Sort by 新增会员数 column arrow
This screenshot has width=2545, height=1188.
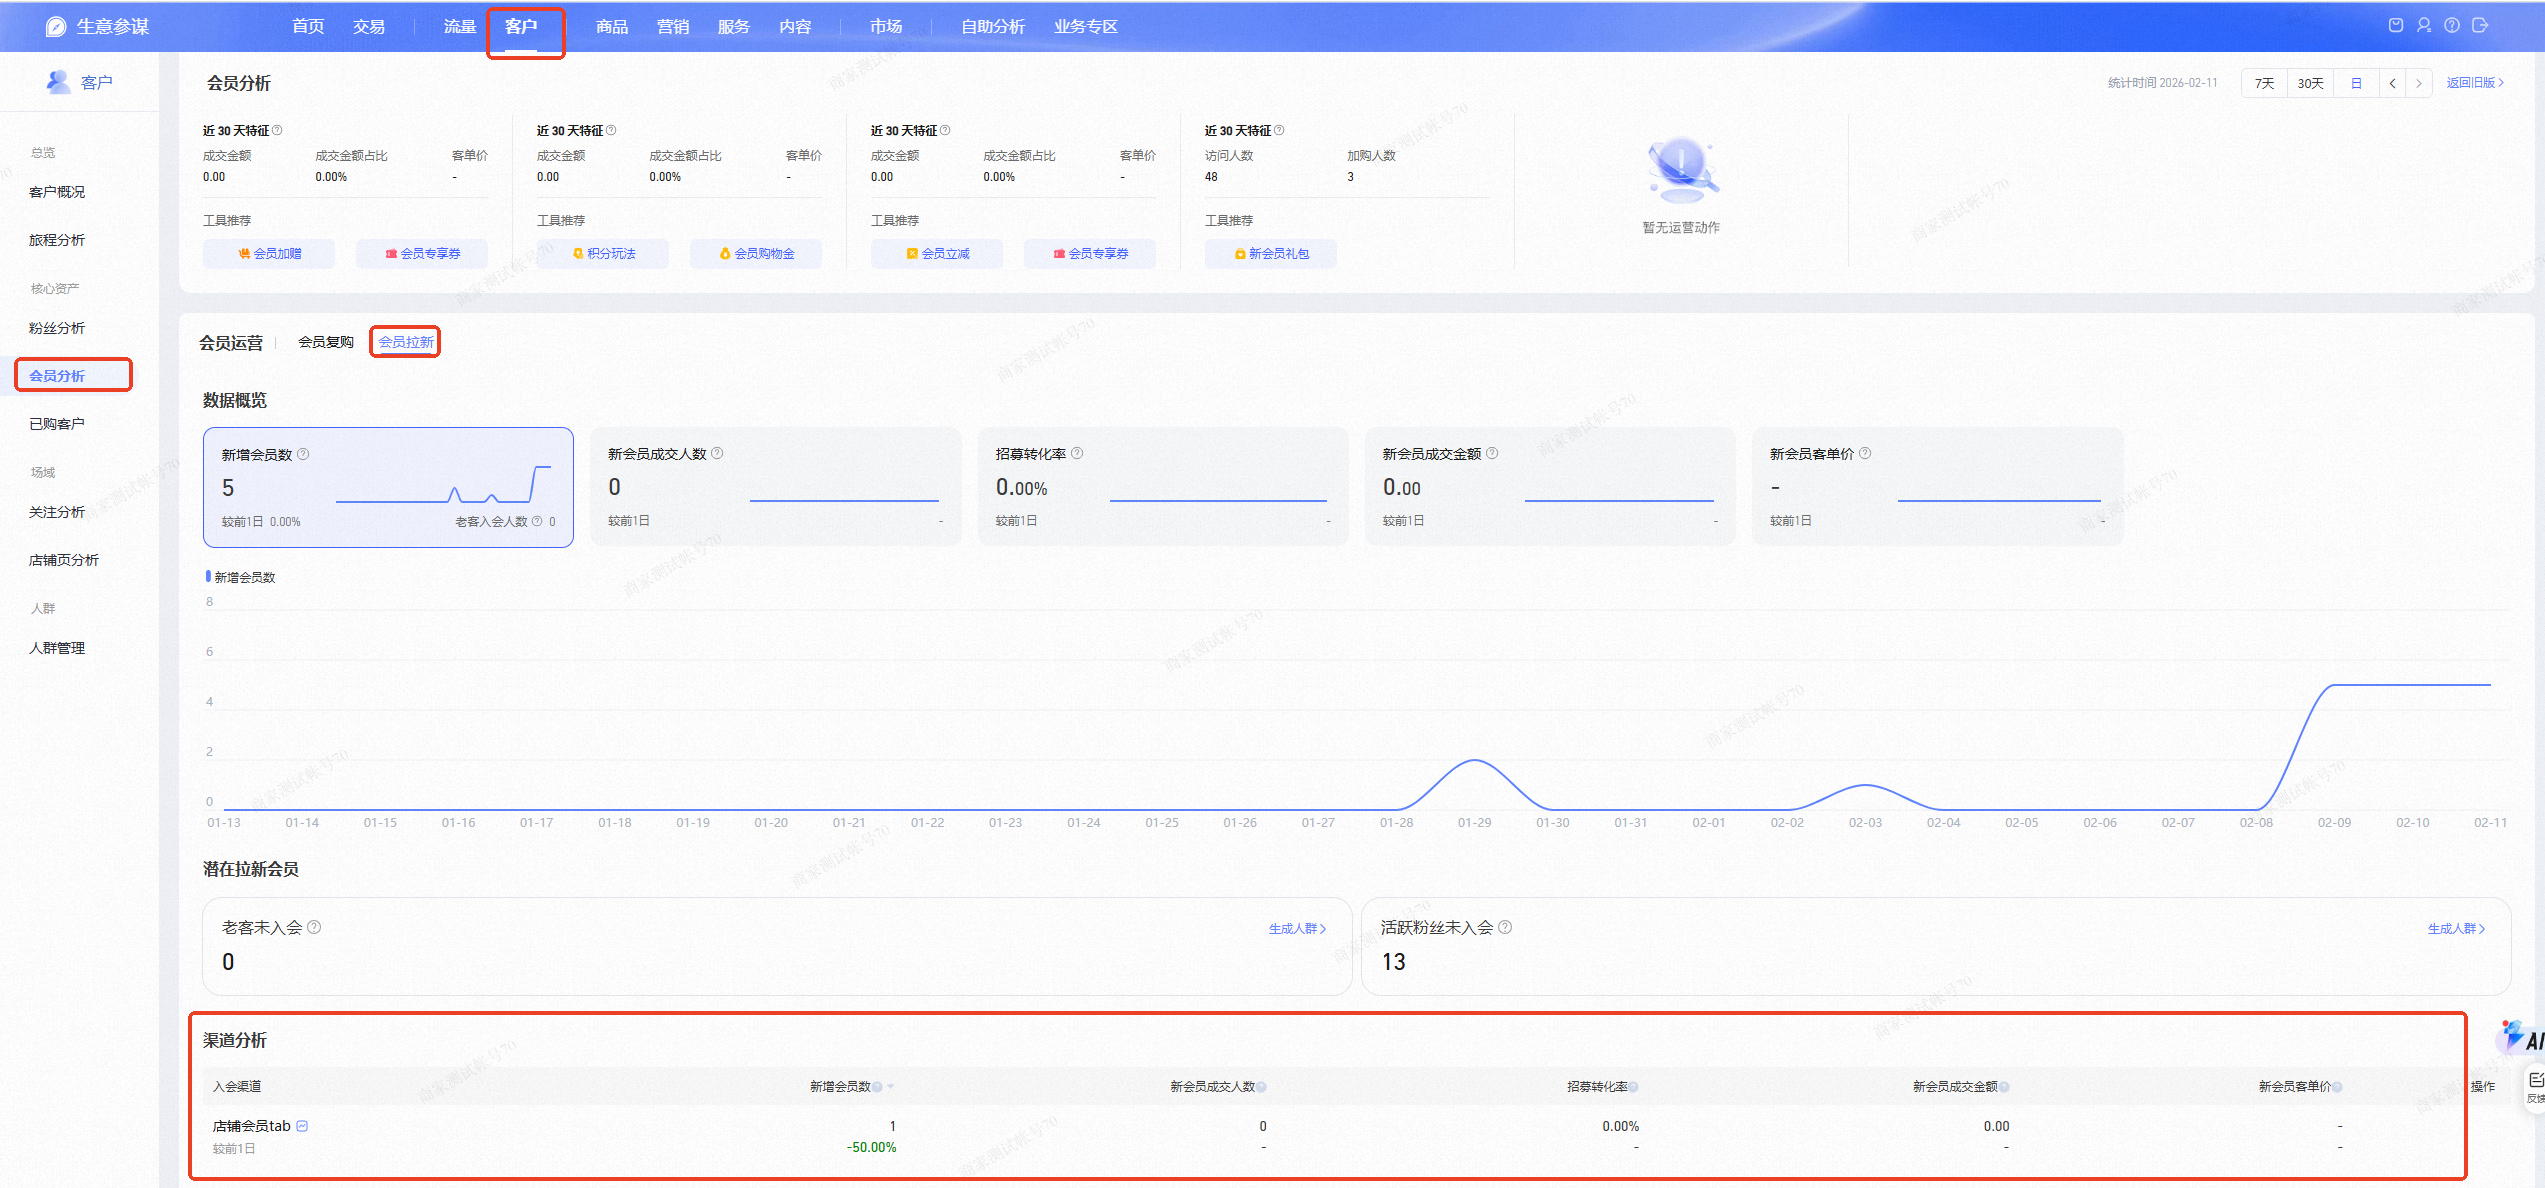coord(890,1087)
